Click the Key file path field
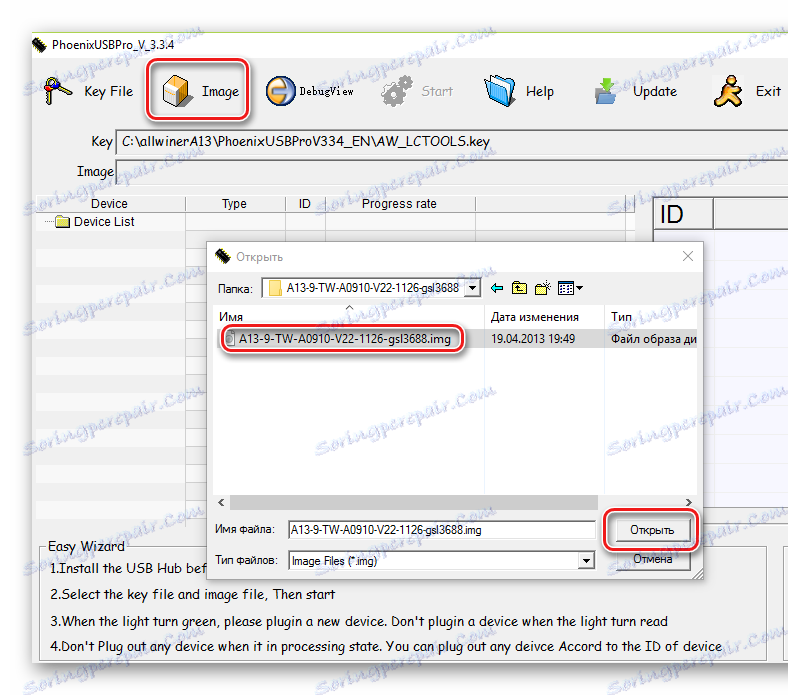The width and height of the screenshot is (788, 695). pos(451,142)
